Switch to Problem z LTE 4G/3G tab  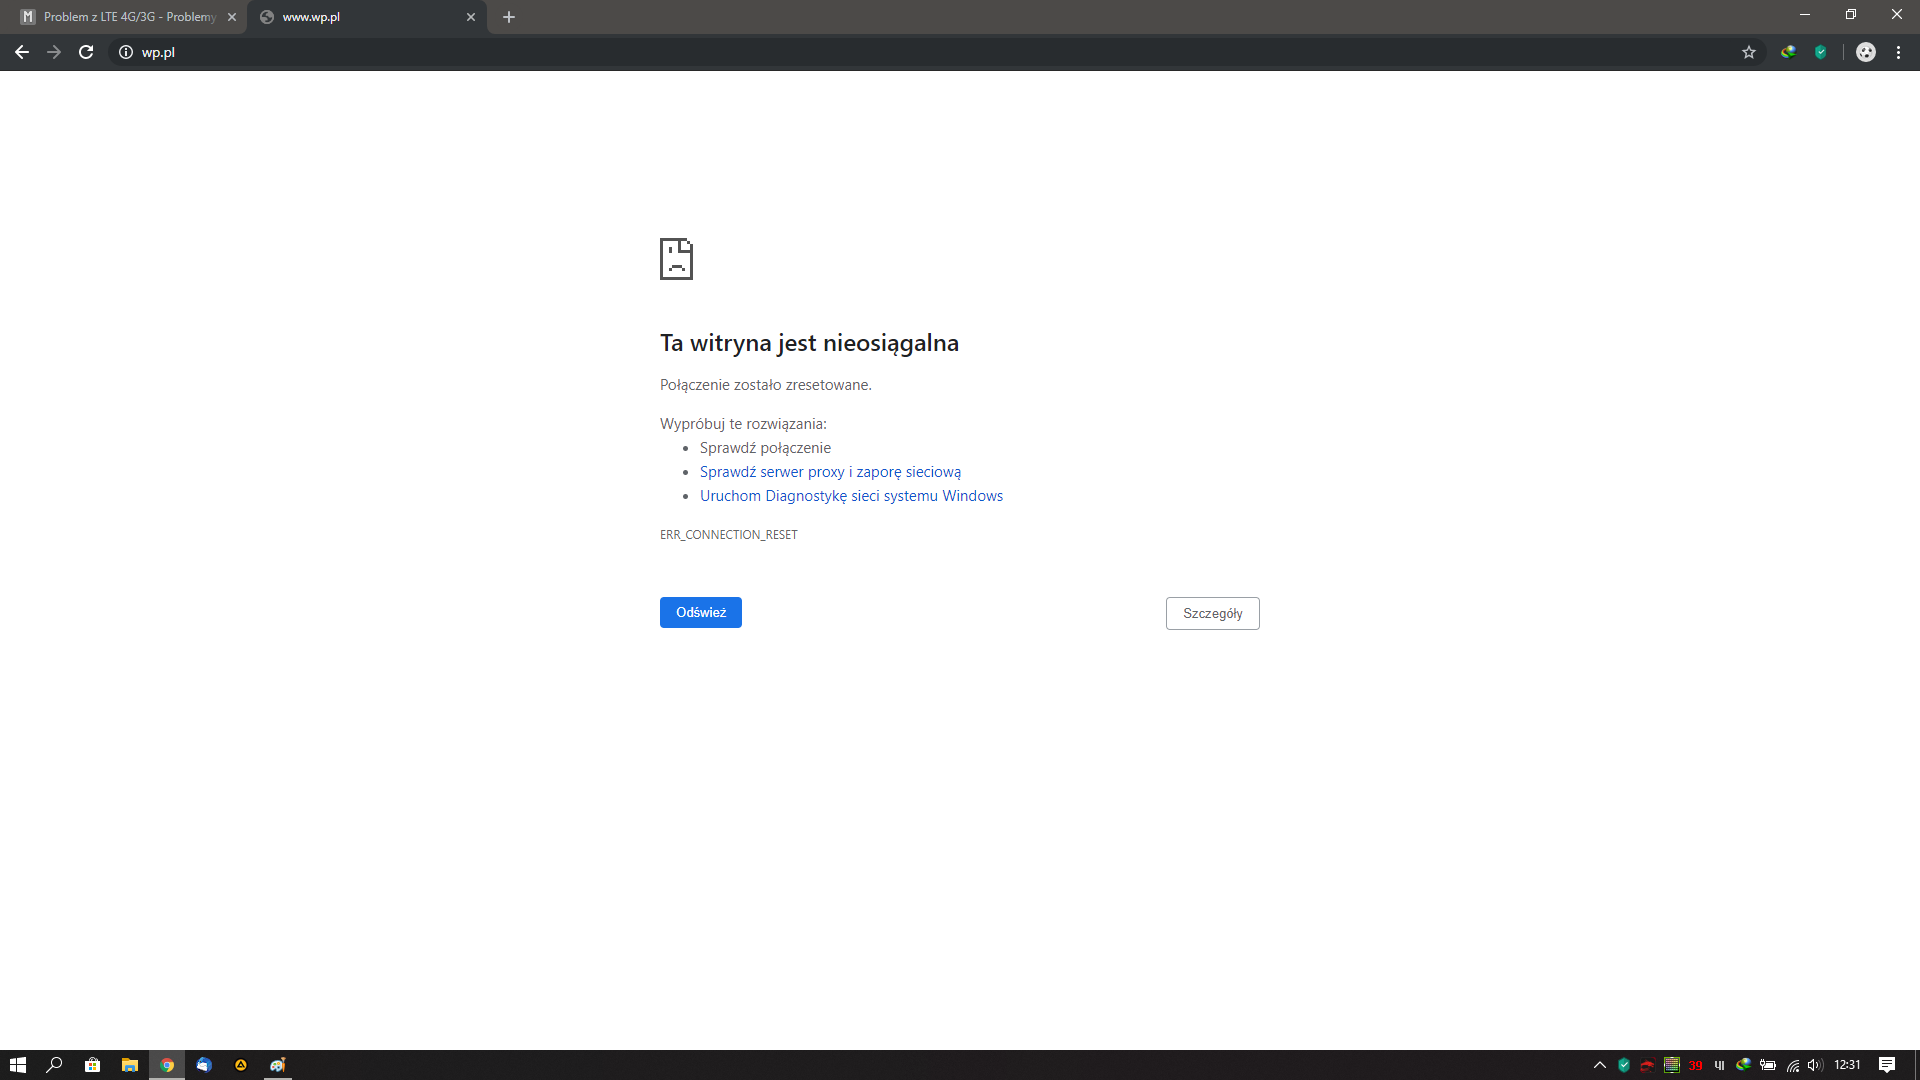pyautogui.click(x=129, y=17)
